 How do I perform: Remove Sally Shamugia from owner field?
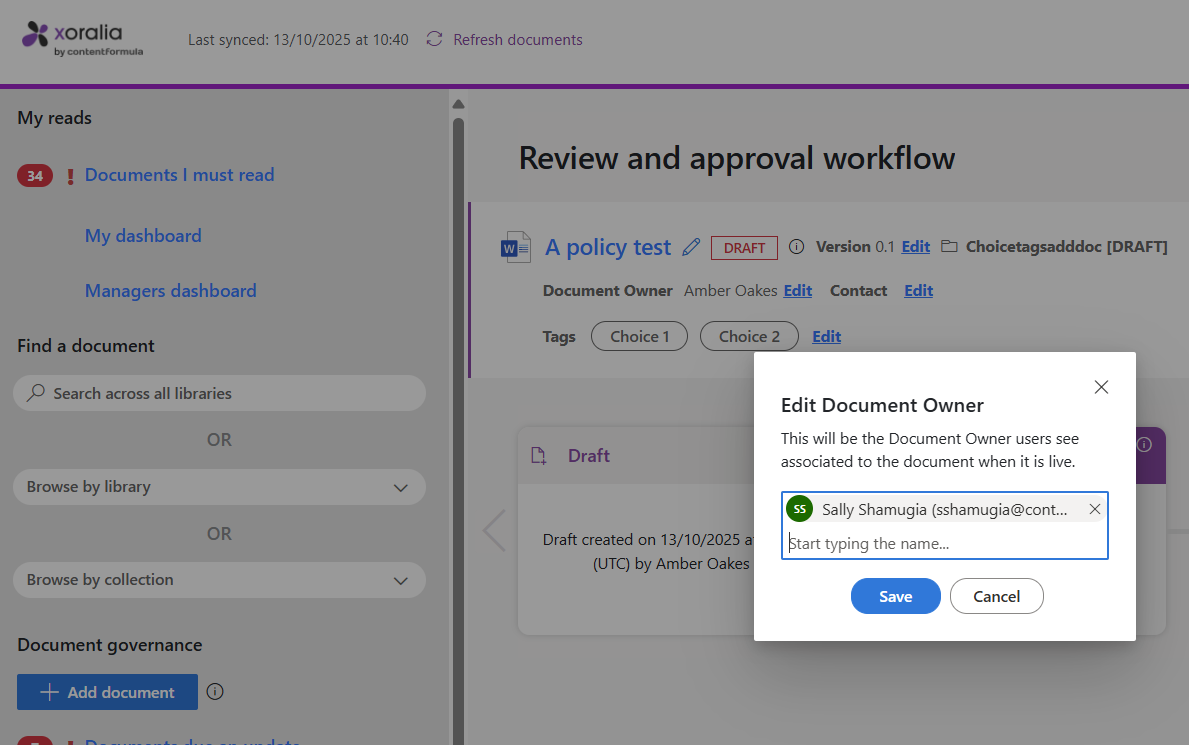tap(1094, 510)
